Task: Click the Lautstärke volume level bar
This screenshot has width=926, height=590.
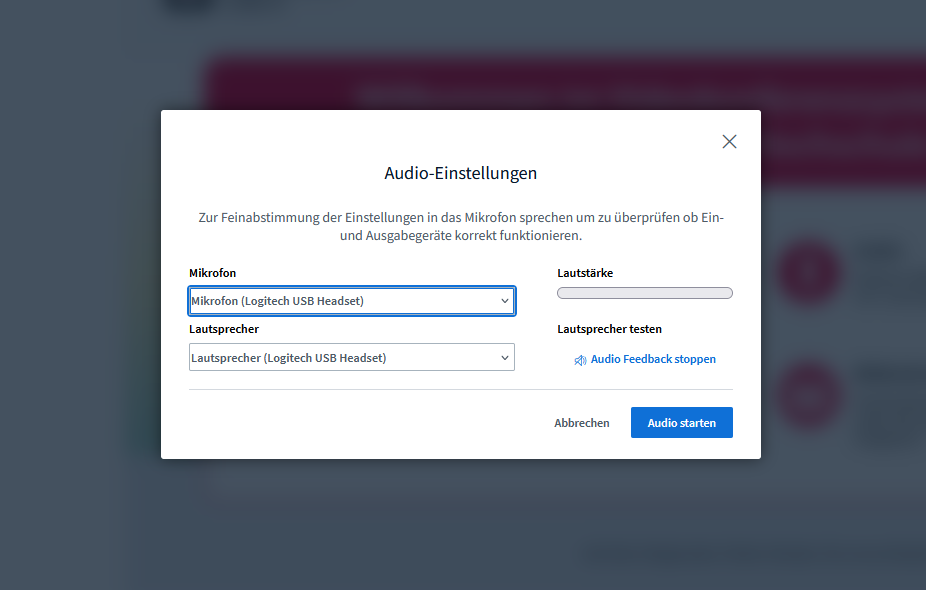Action: click(645, 293)
